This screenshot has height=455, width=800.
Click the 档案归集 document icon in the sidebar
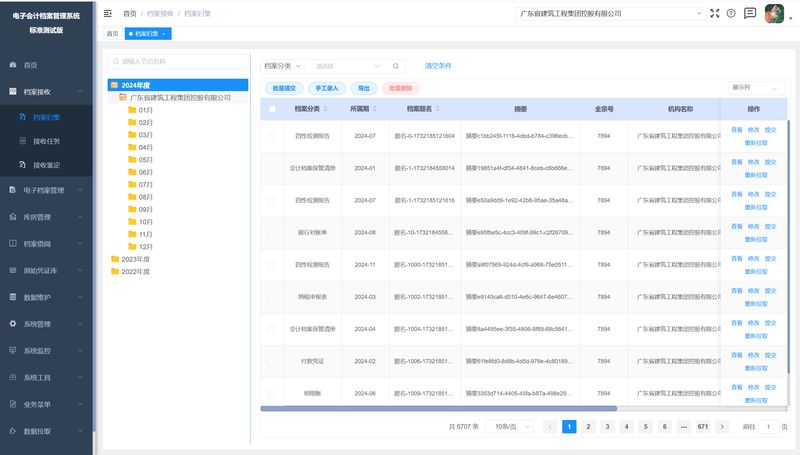click(x=22, y=117)
